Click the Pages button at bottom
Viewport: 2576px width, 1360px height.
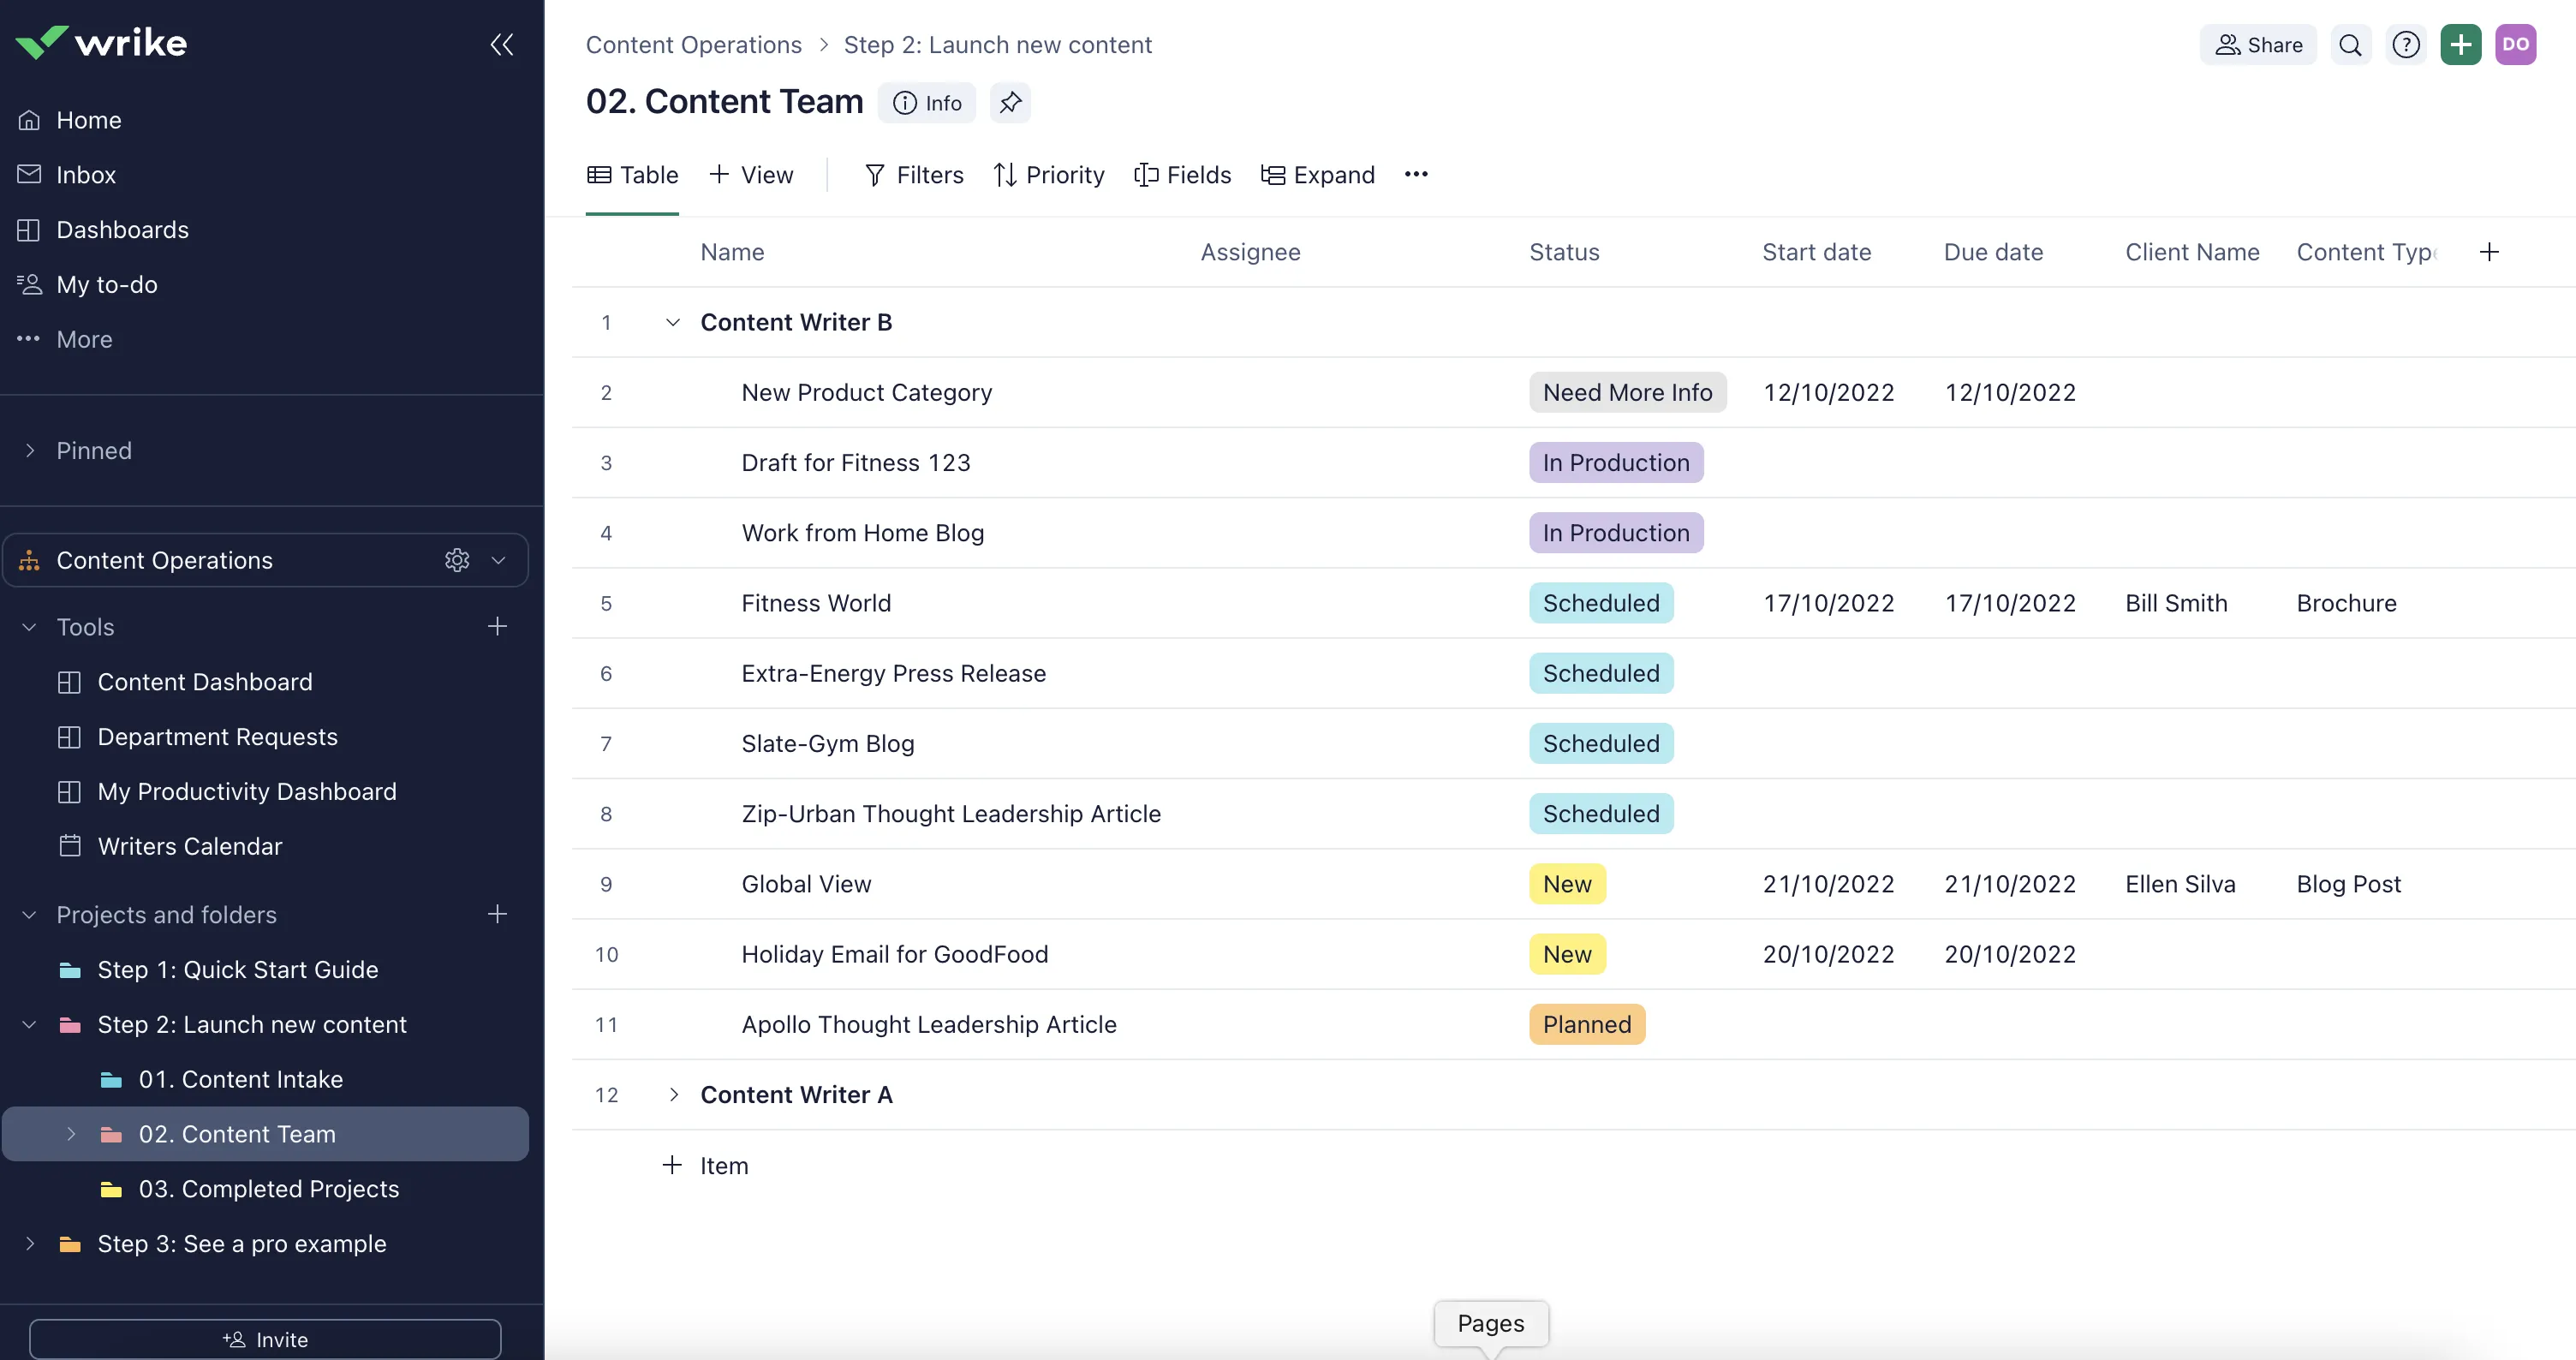coord(1491,1324)
